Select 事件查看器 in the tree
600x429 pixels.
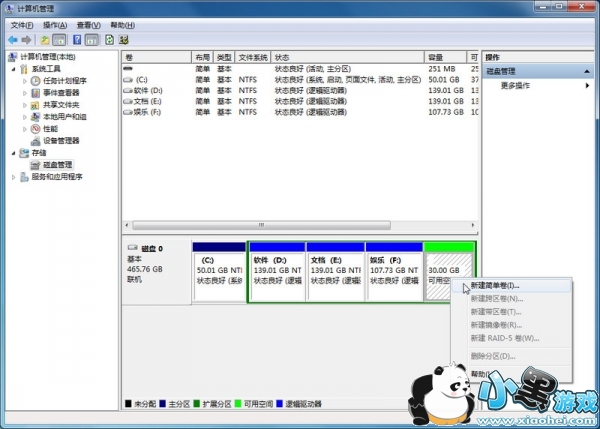(x=61, y=93)
